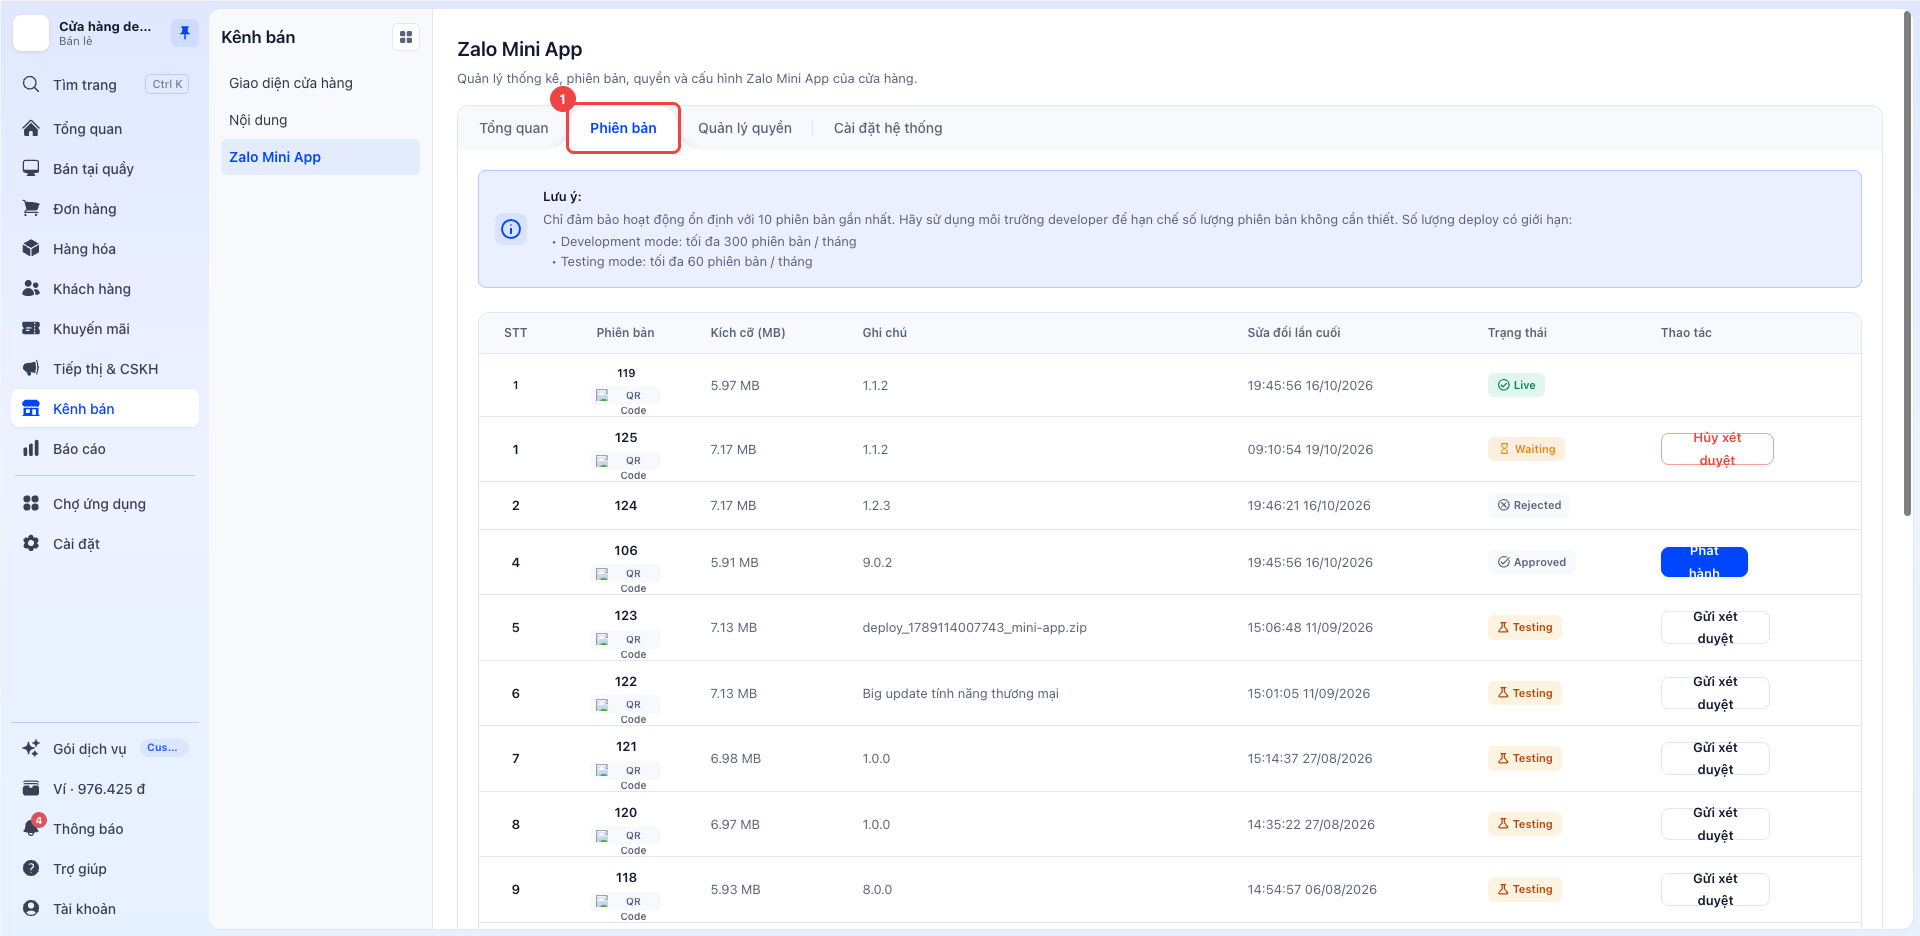Open Đơn hàng from the sidebar
Viewport: 1920px width, 936px height.
(105, 209)
